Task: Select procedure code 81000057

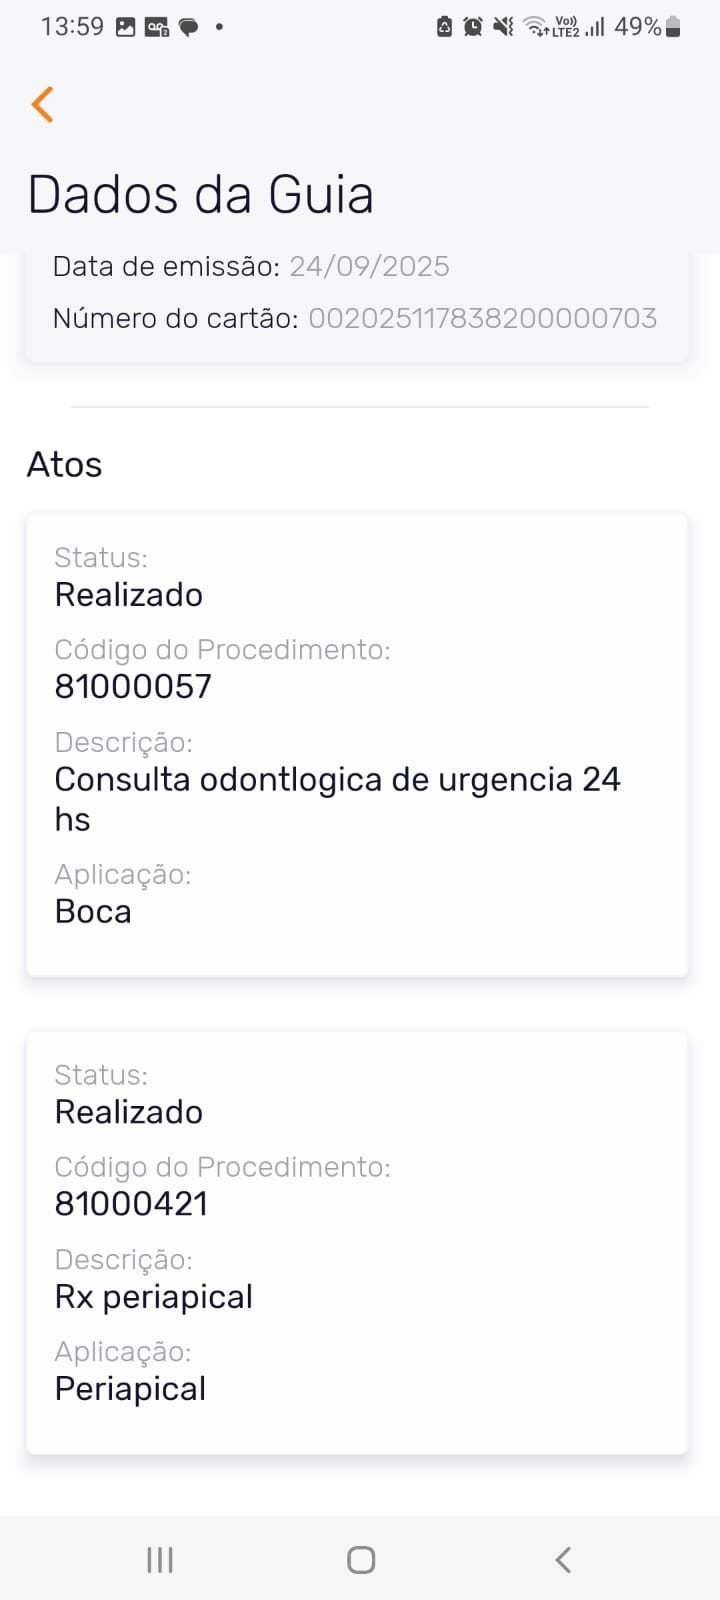Action: [133, 686]
